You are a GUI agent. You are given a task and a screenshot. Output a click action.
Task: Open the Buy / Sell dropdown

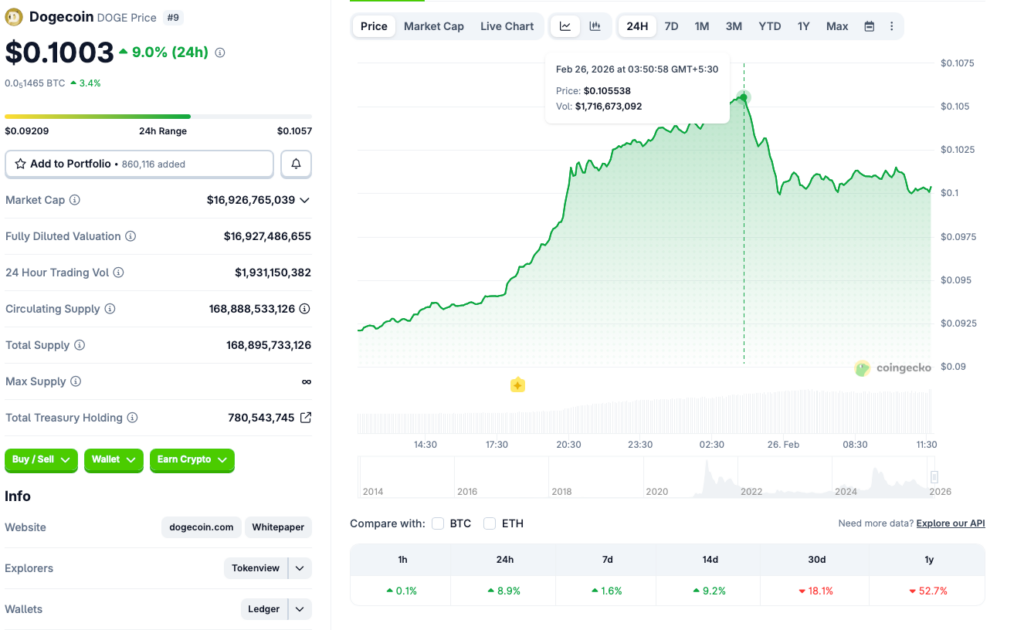pos(41,460)
